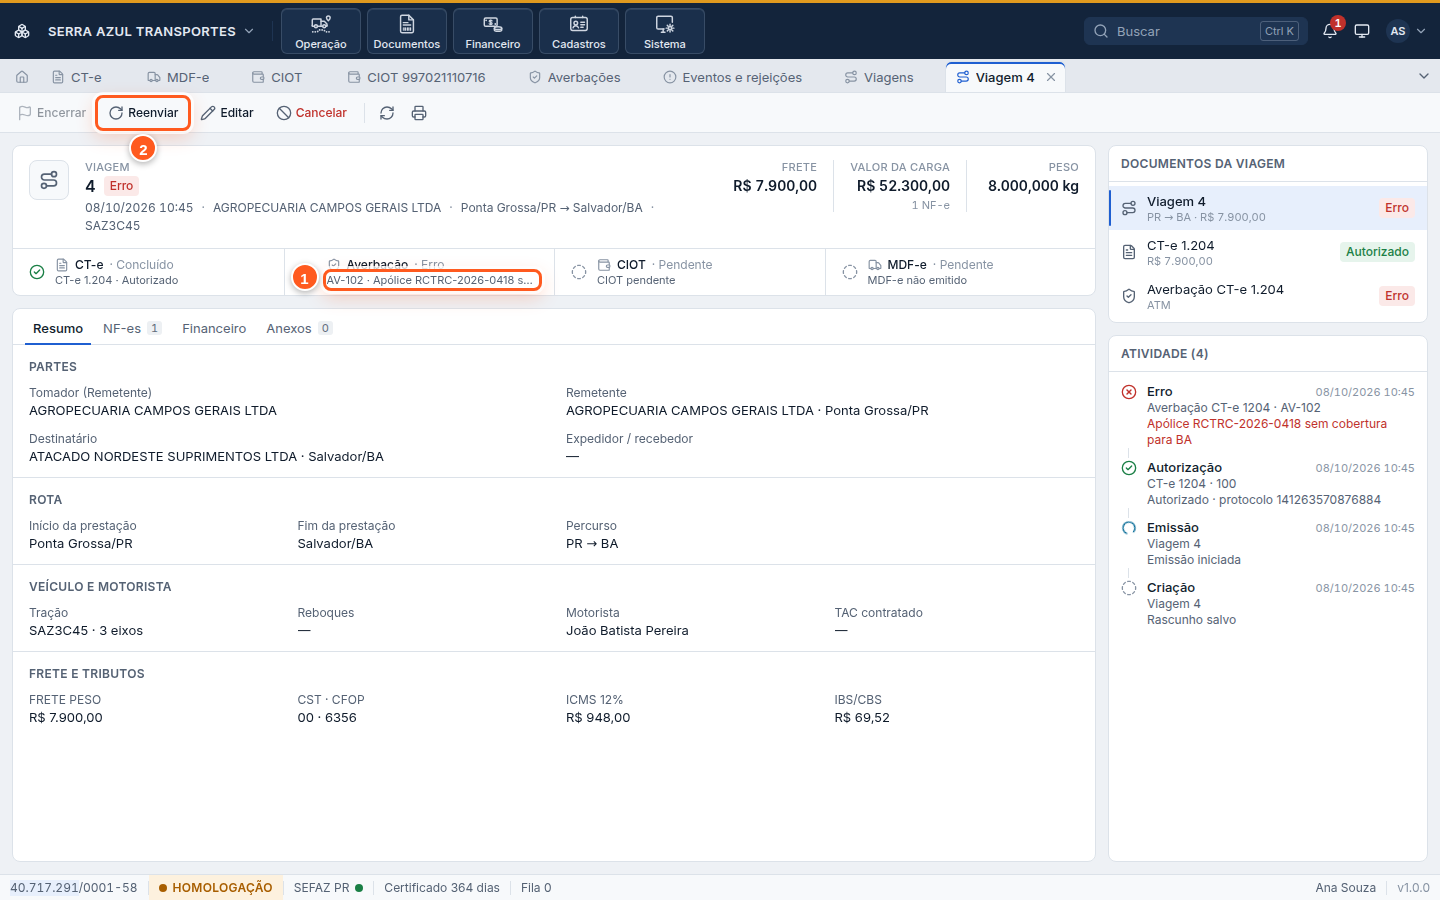This screenshot has height=900, width=1440.
Task: Switch to the MDF-e tab
Action: [x=178, y=77]
